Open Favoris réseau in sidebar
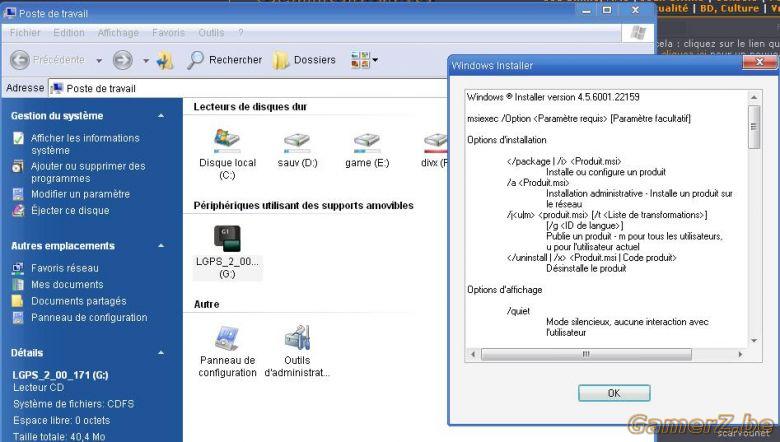Image resolution: width=780 pixels, height=442 pixels. [x=65, y=268]
